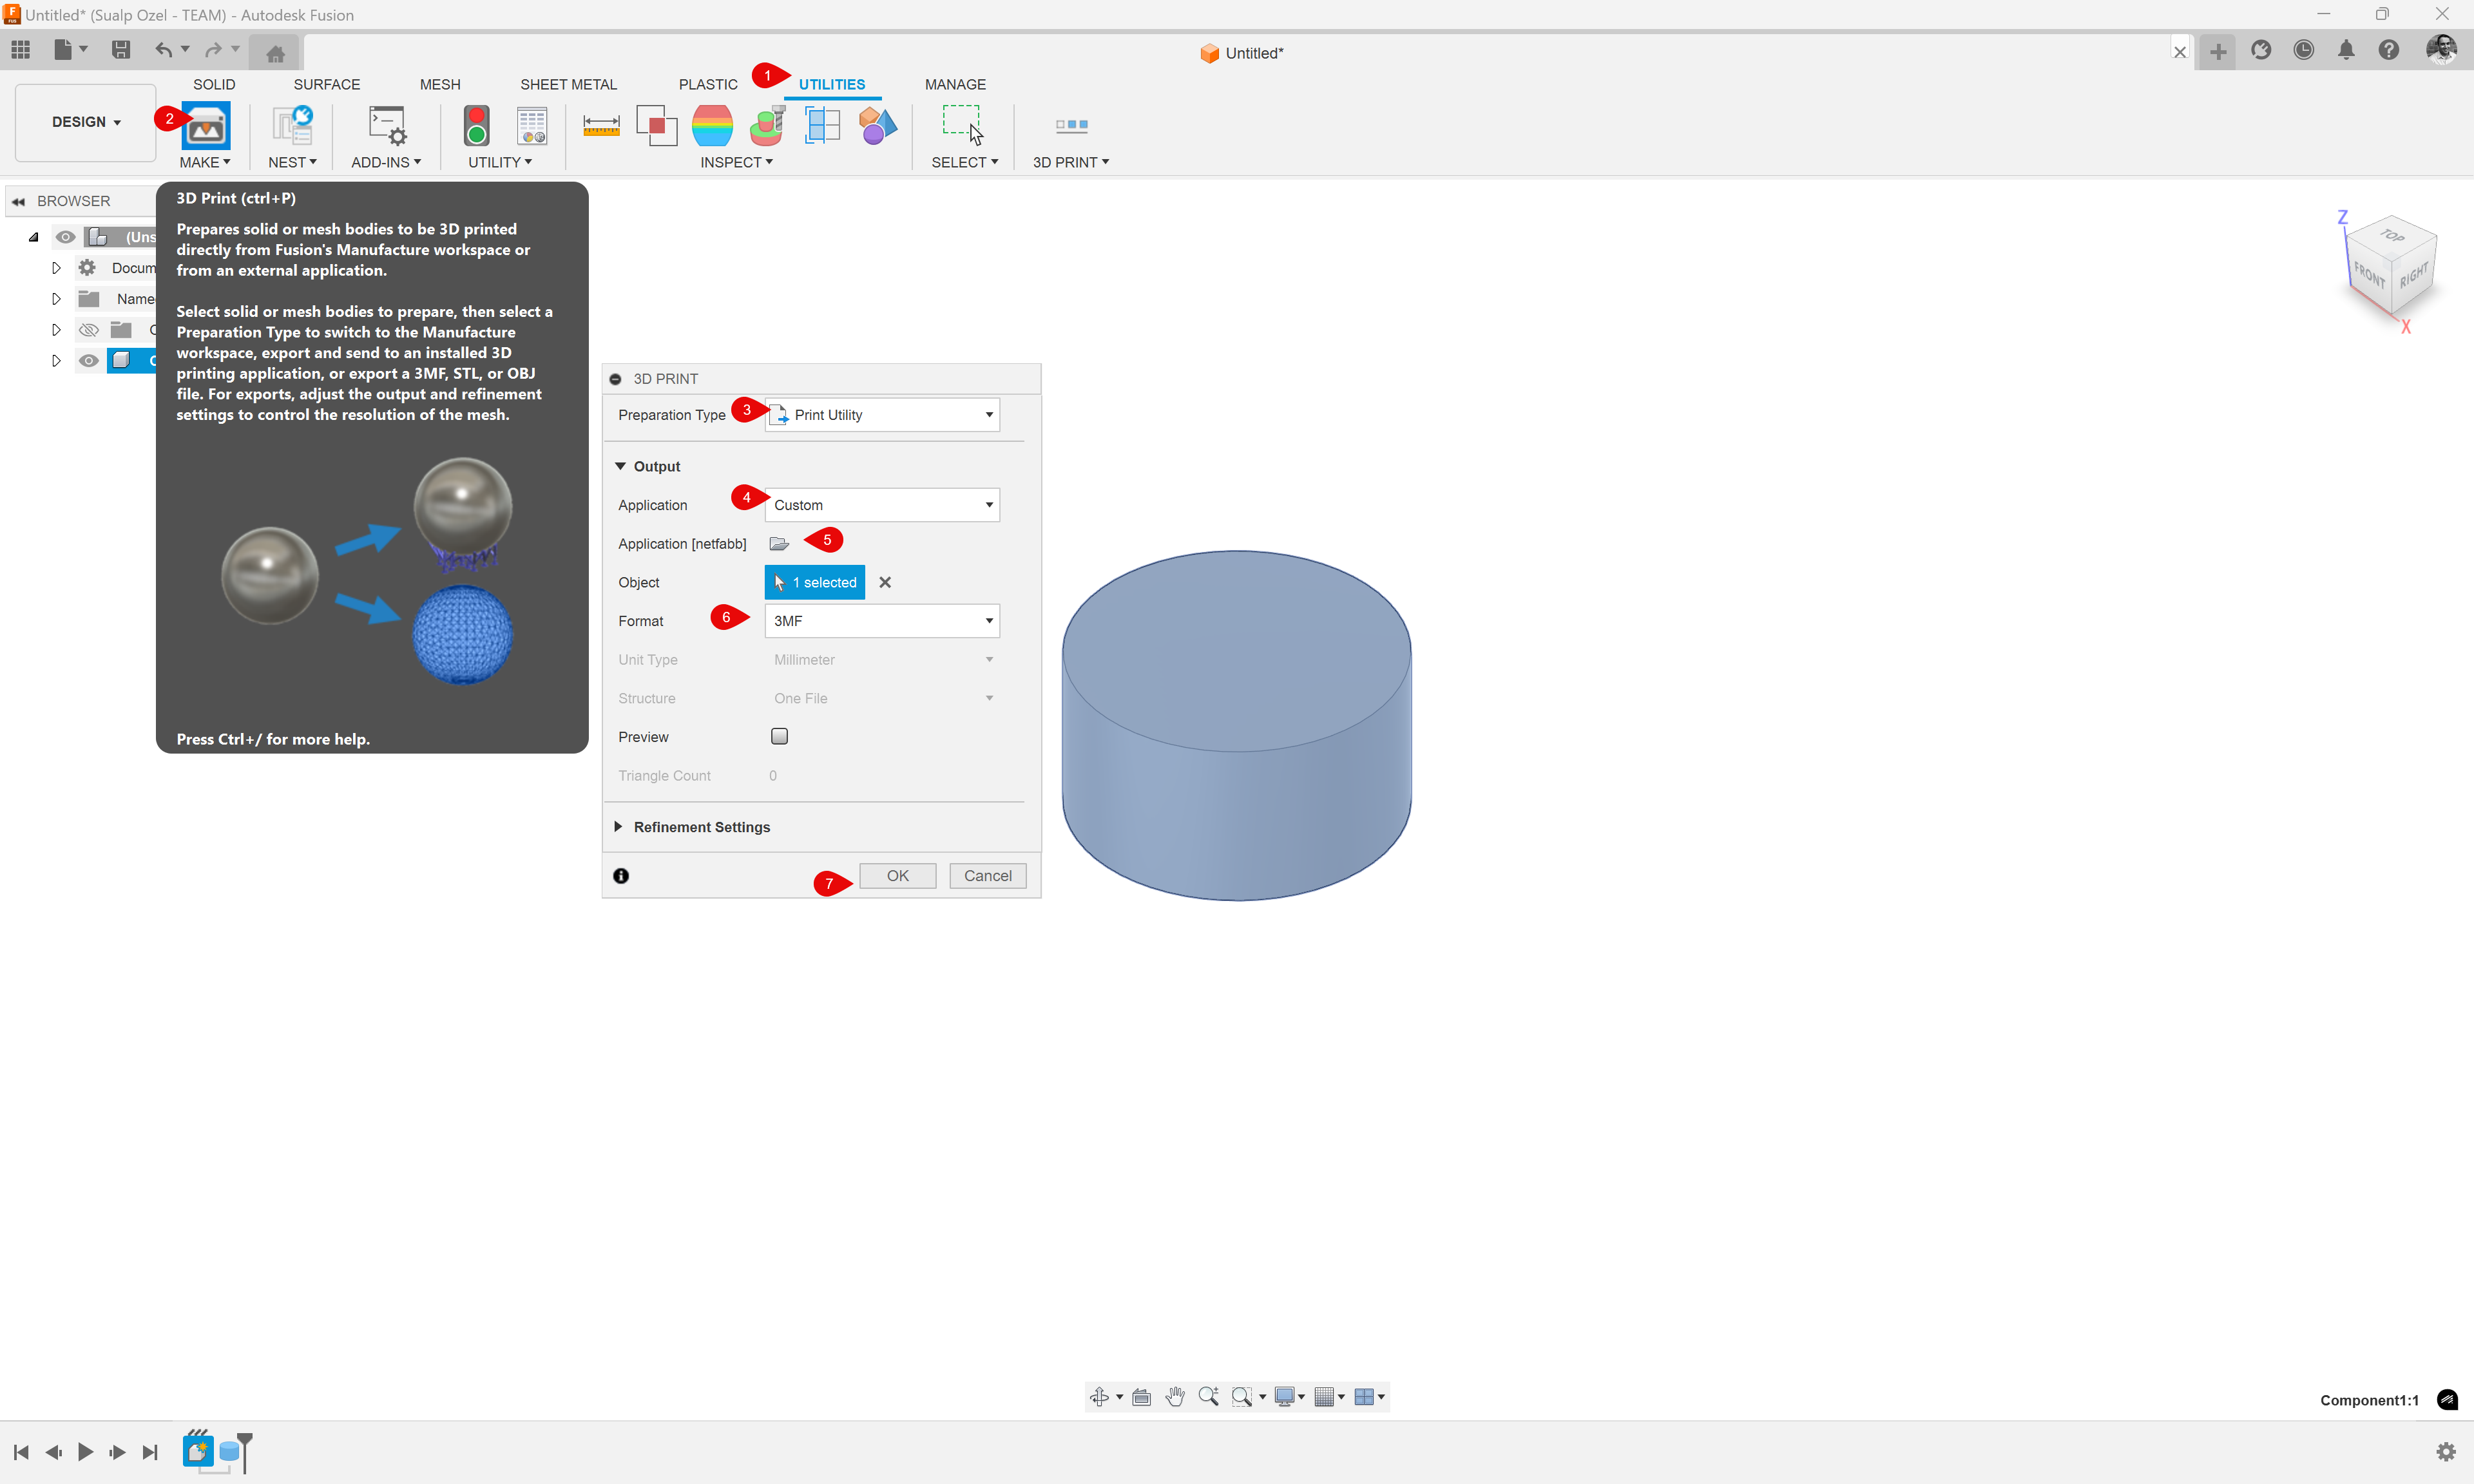This screenshot has width=2474, height=1484.
Task: Select the Pan tool in the navigation bar
Action: pyautogui.click(x=1176, y=1397)
